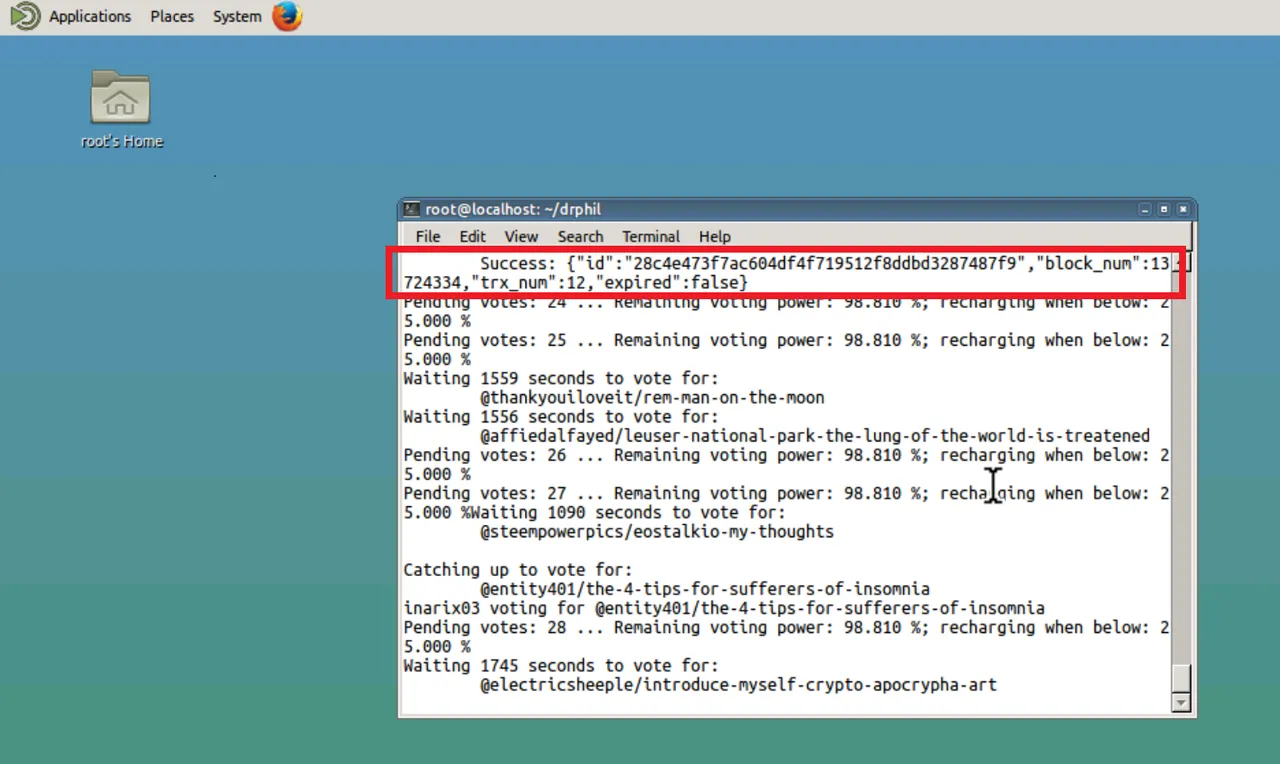The height and width of the screenshot is (764, 1280).
Task: Minimize the terminal window
Action: click(x=1145, y=210)
